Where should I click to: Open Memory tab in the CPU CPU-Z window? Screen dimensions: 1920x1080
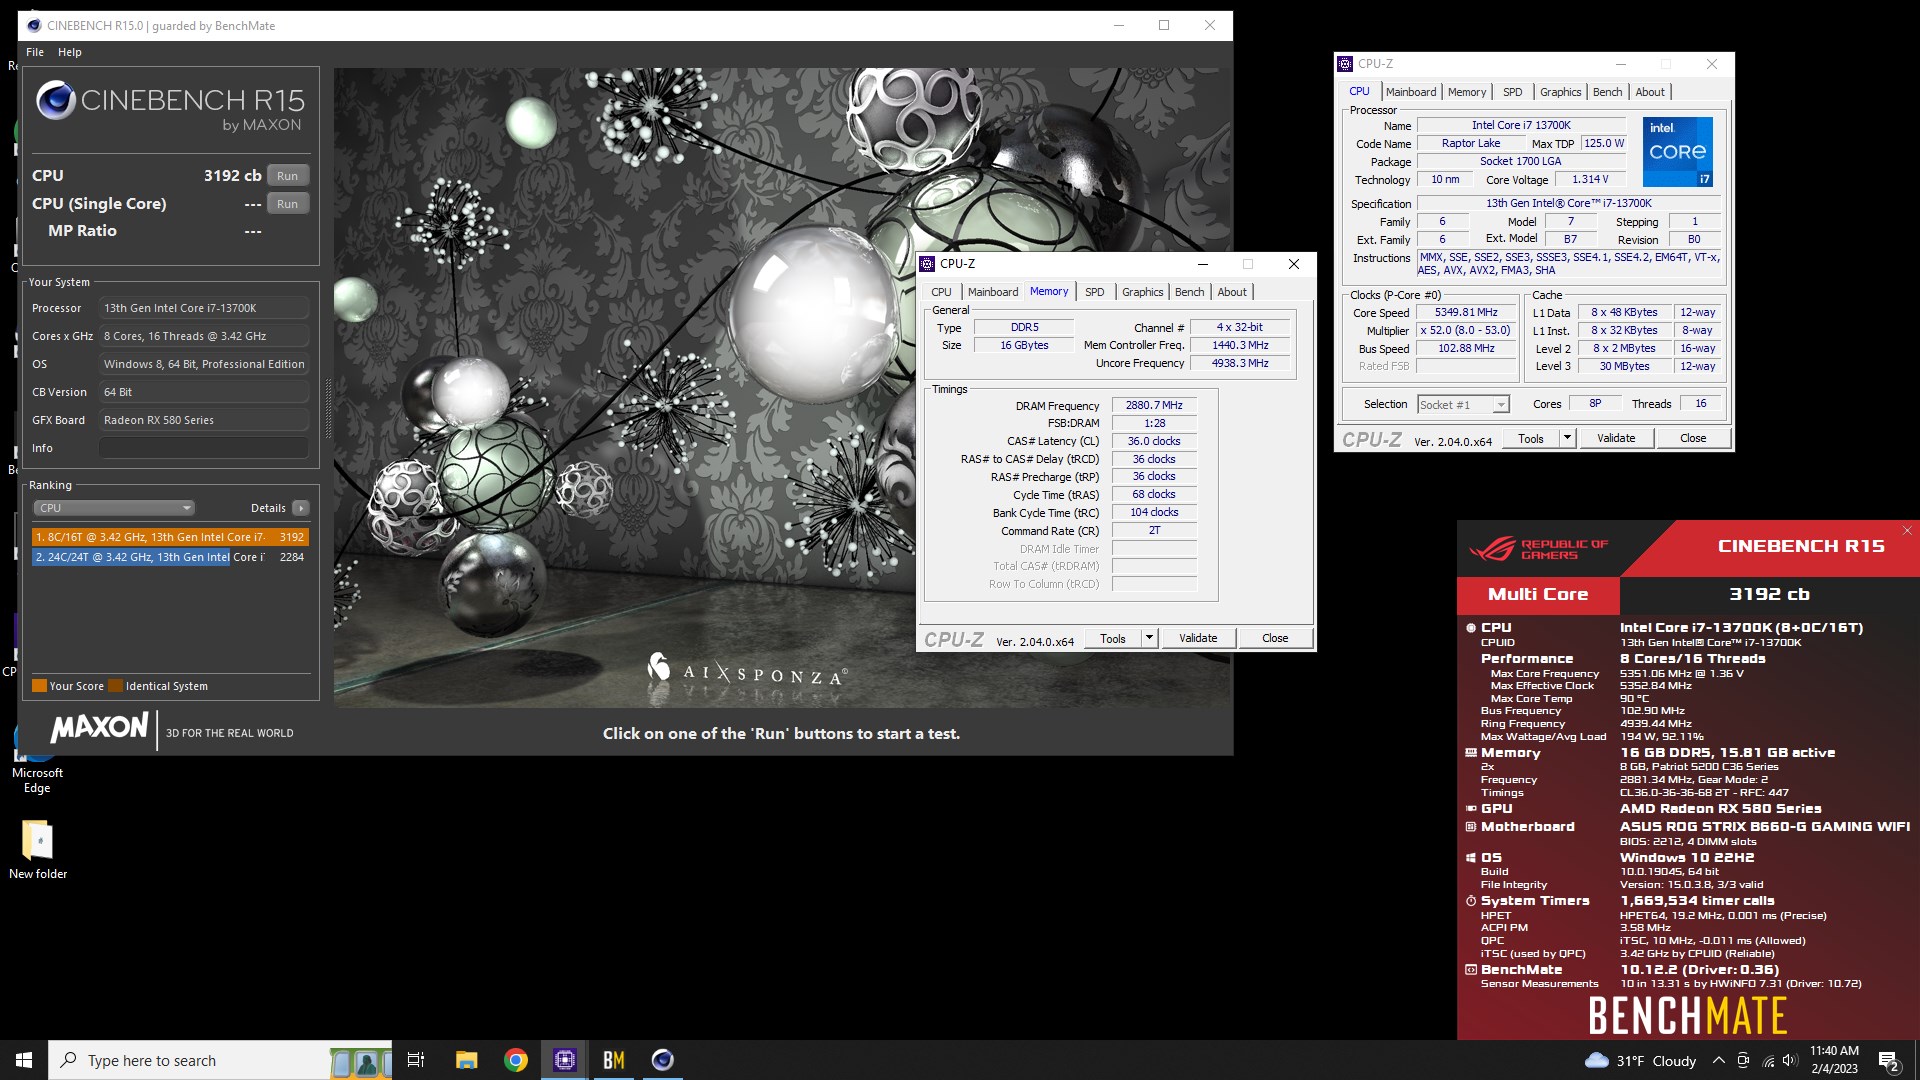[x=1466, y=92]
